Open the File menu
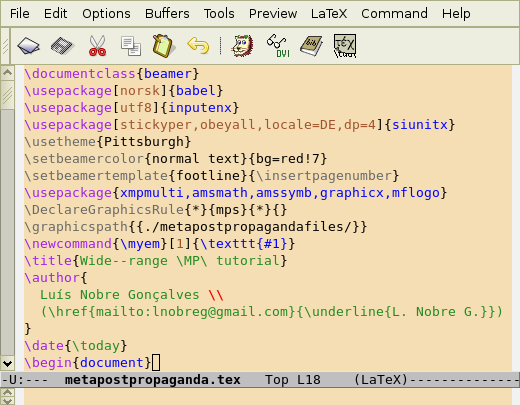520x405 pixels. (20, 14)
